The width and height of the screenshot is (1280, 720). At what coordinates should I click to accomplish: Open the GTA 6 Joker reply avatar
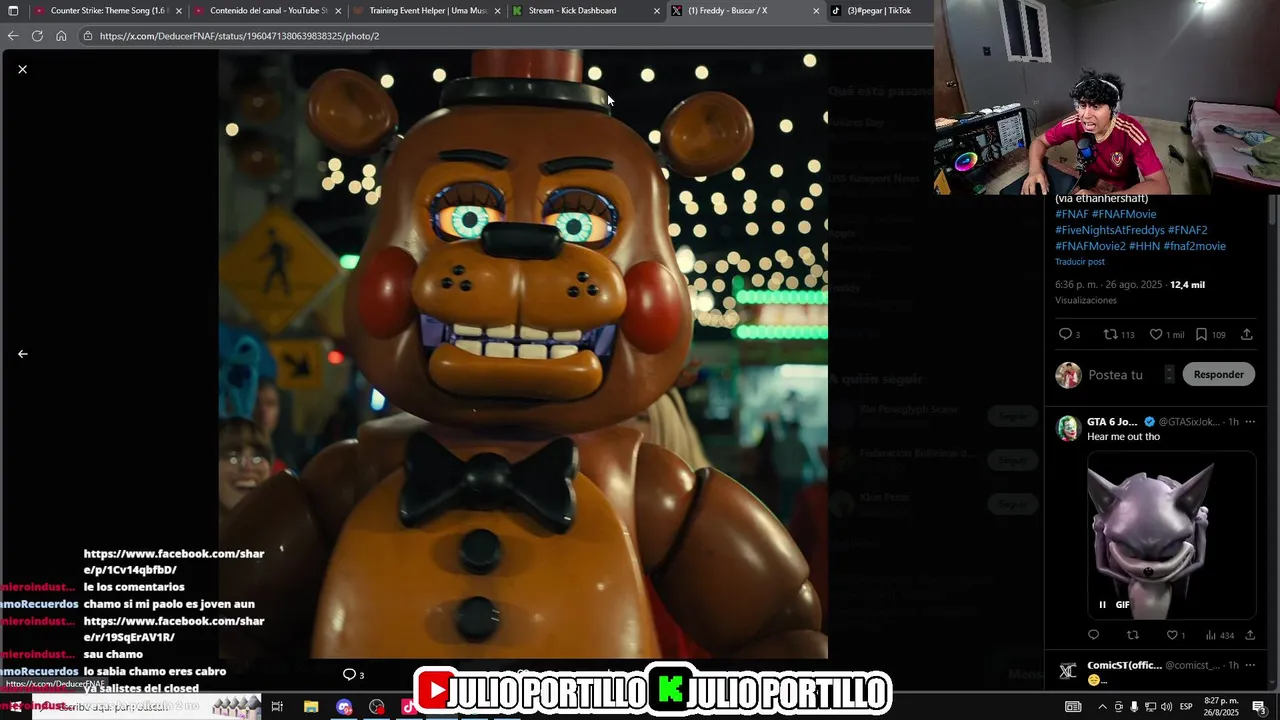tap(1068, 428)
